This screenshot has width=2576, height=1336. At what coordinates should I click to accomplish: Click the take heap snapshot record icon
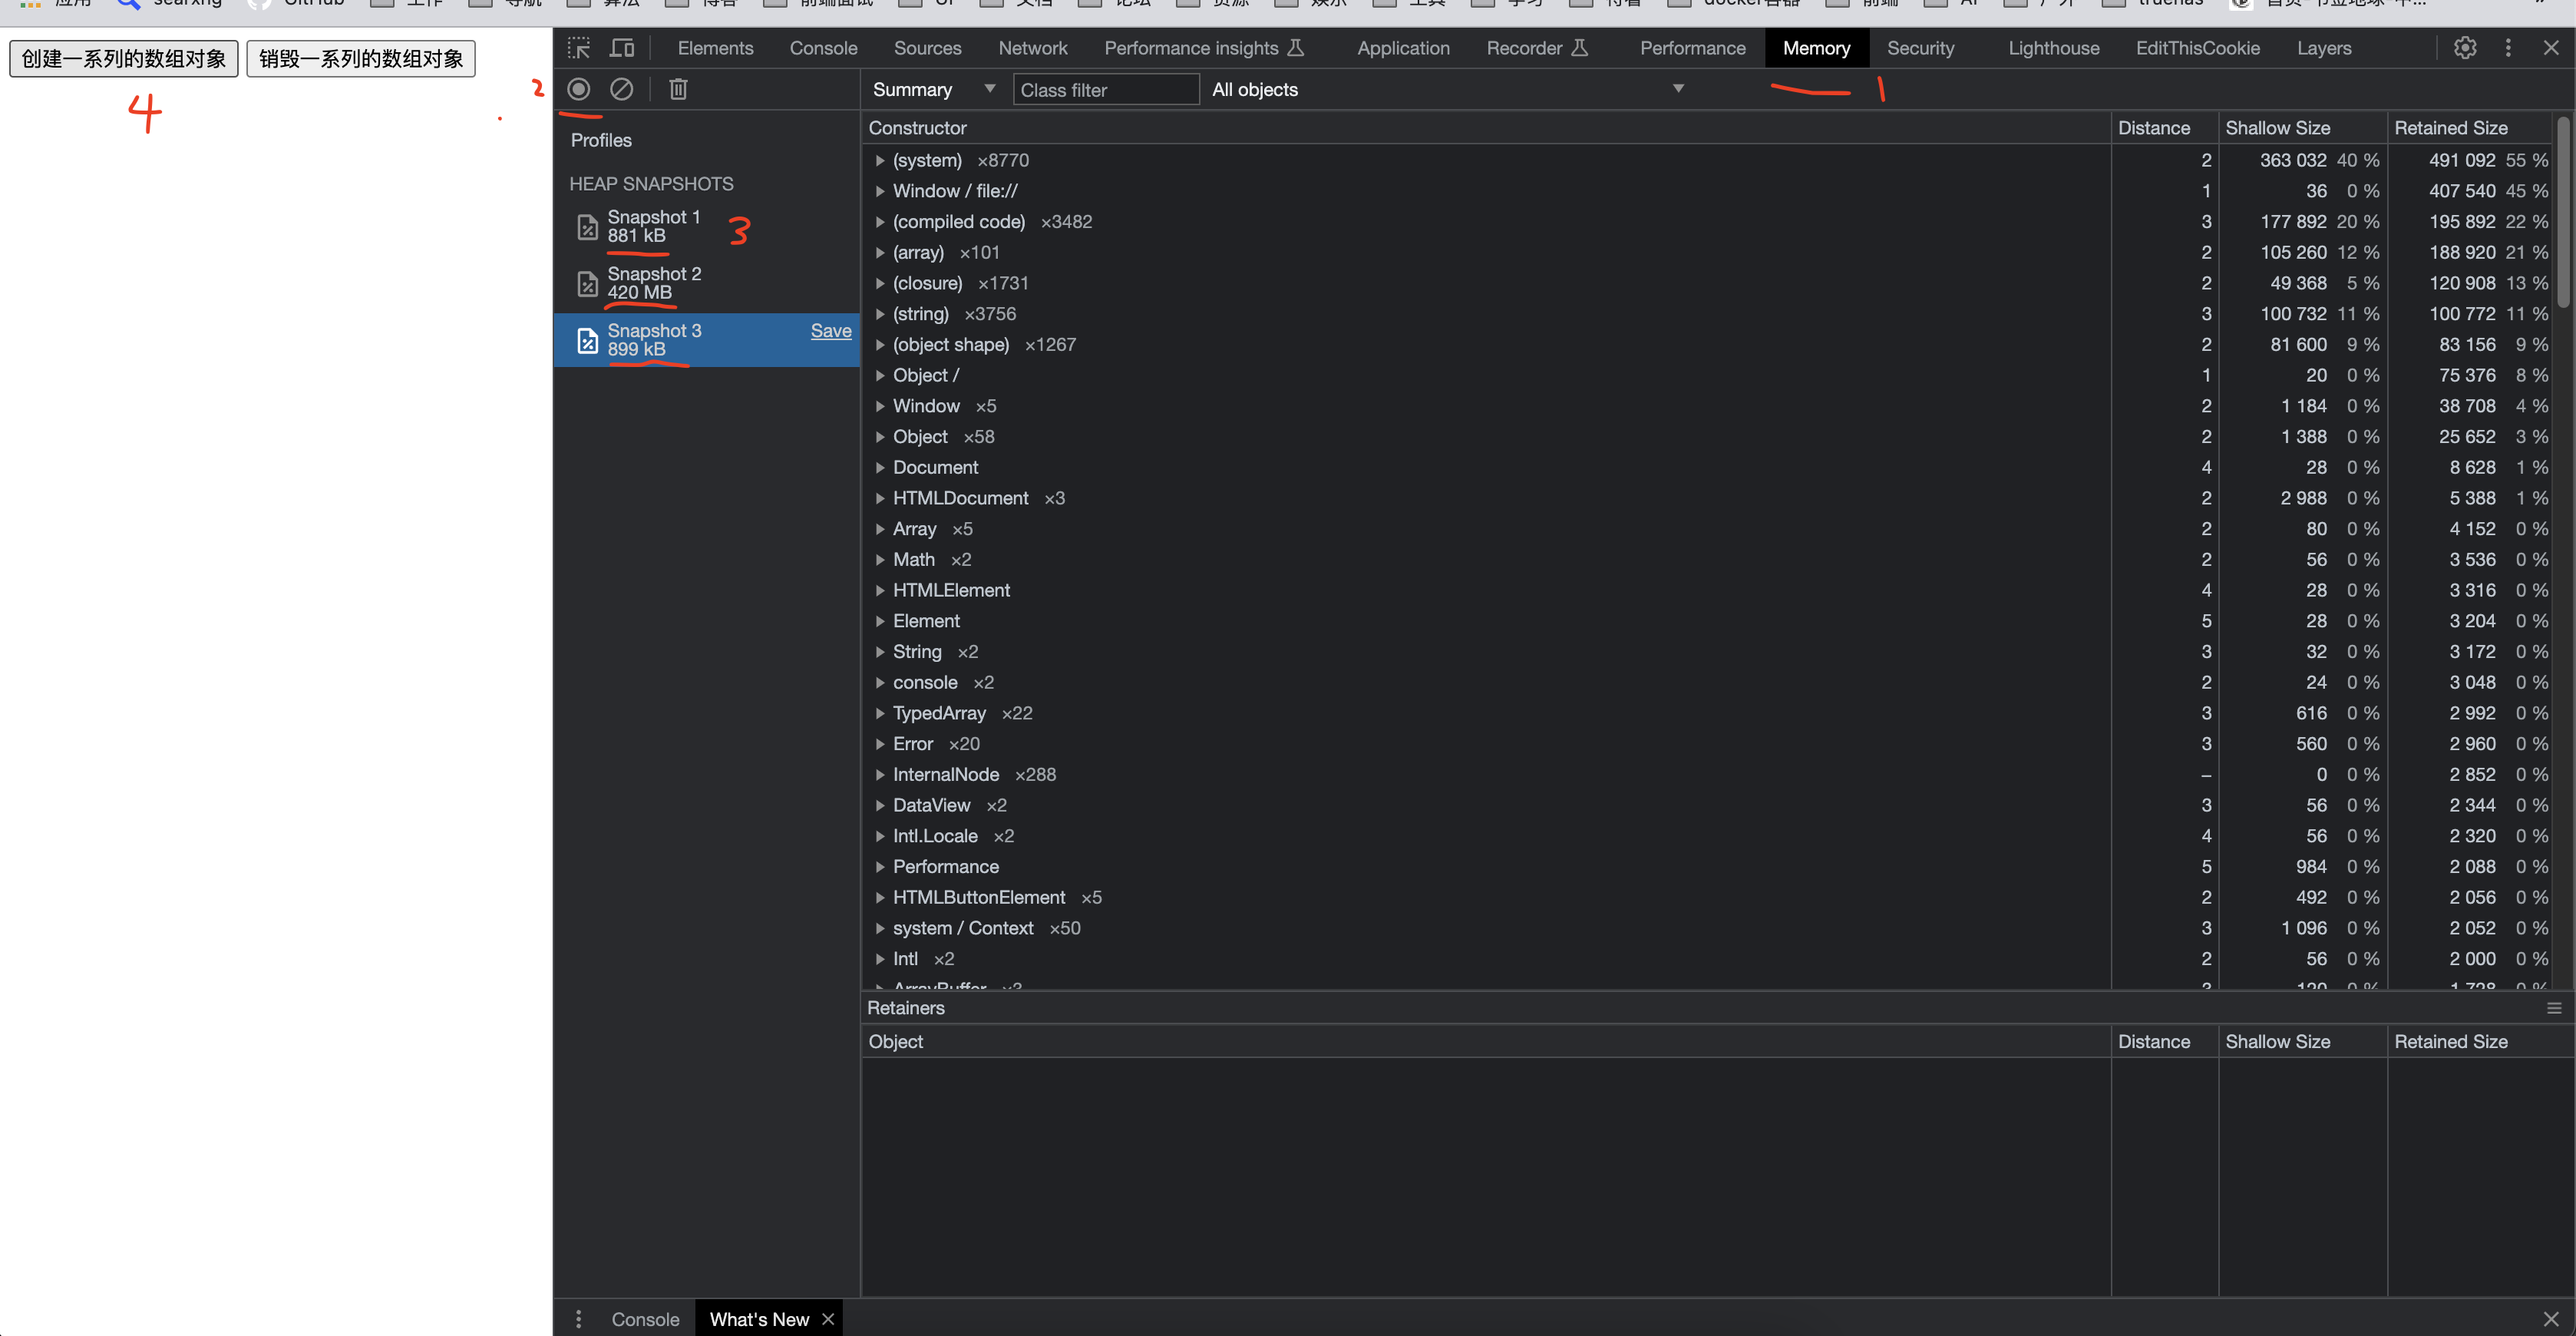578,89
